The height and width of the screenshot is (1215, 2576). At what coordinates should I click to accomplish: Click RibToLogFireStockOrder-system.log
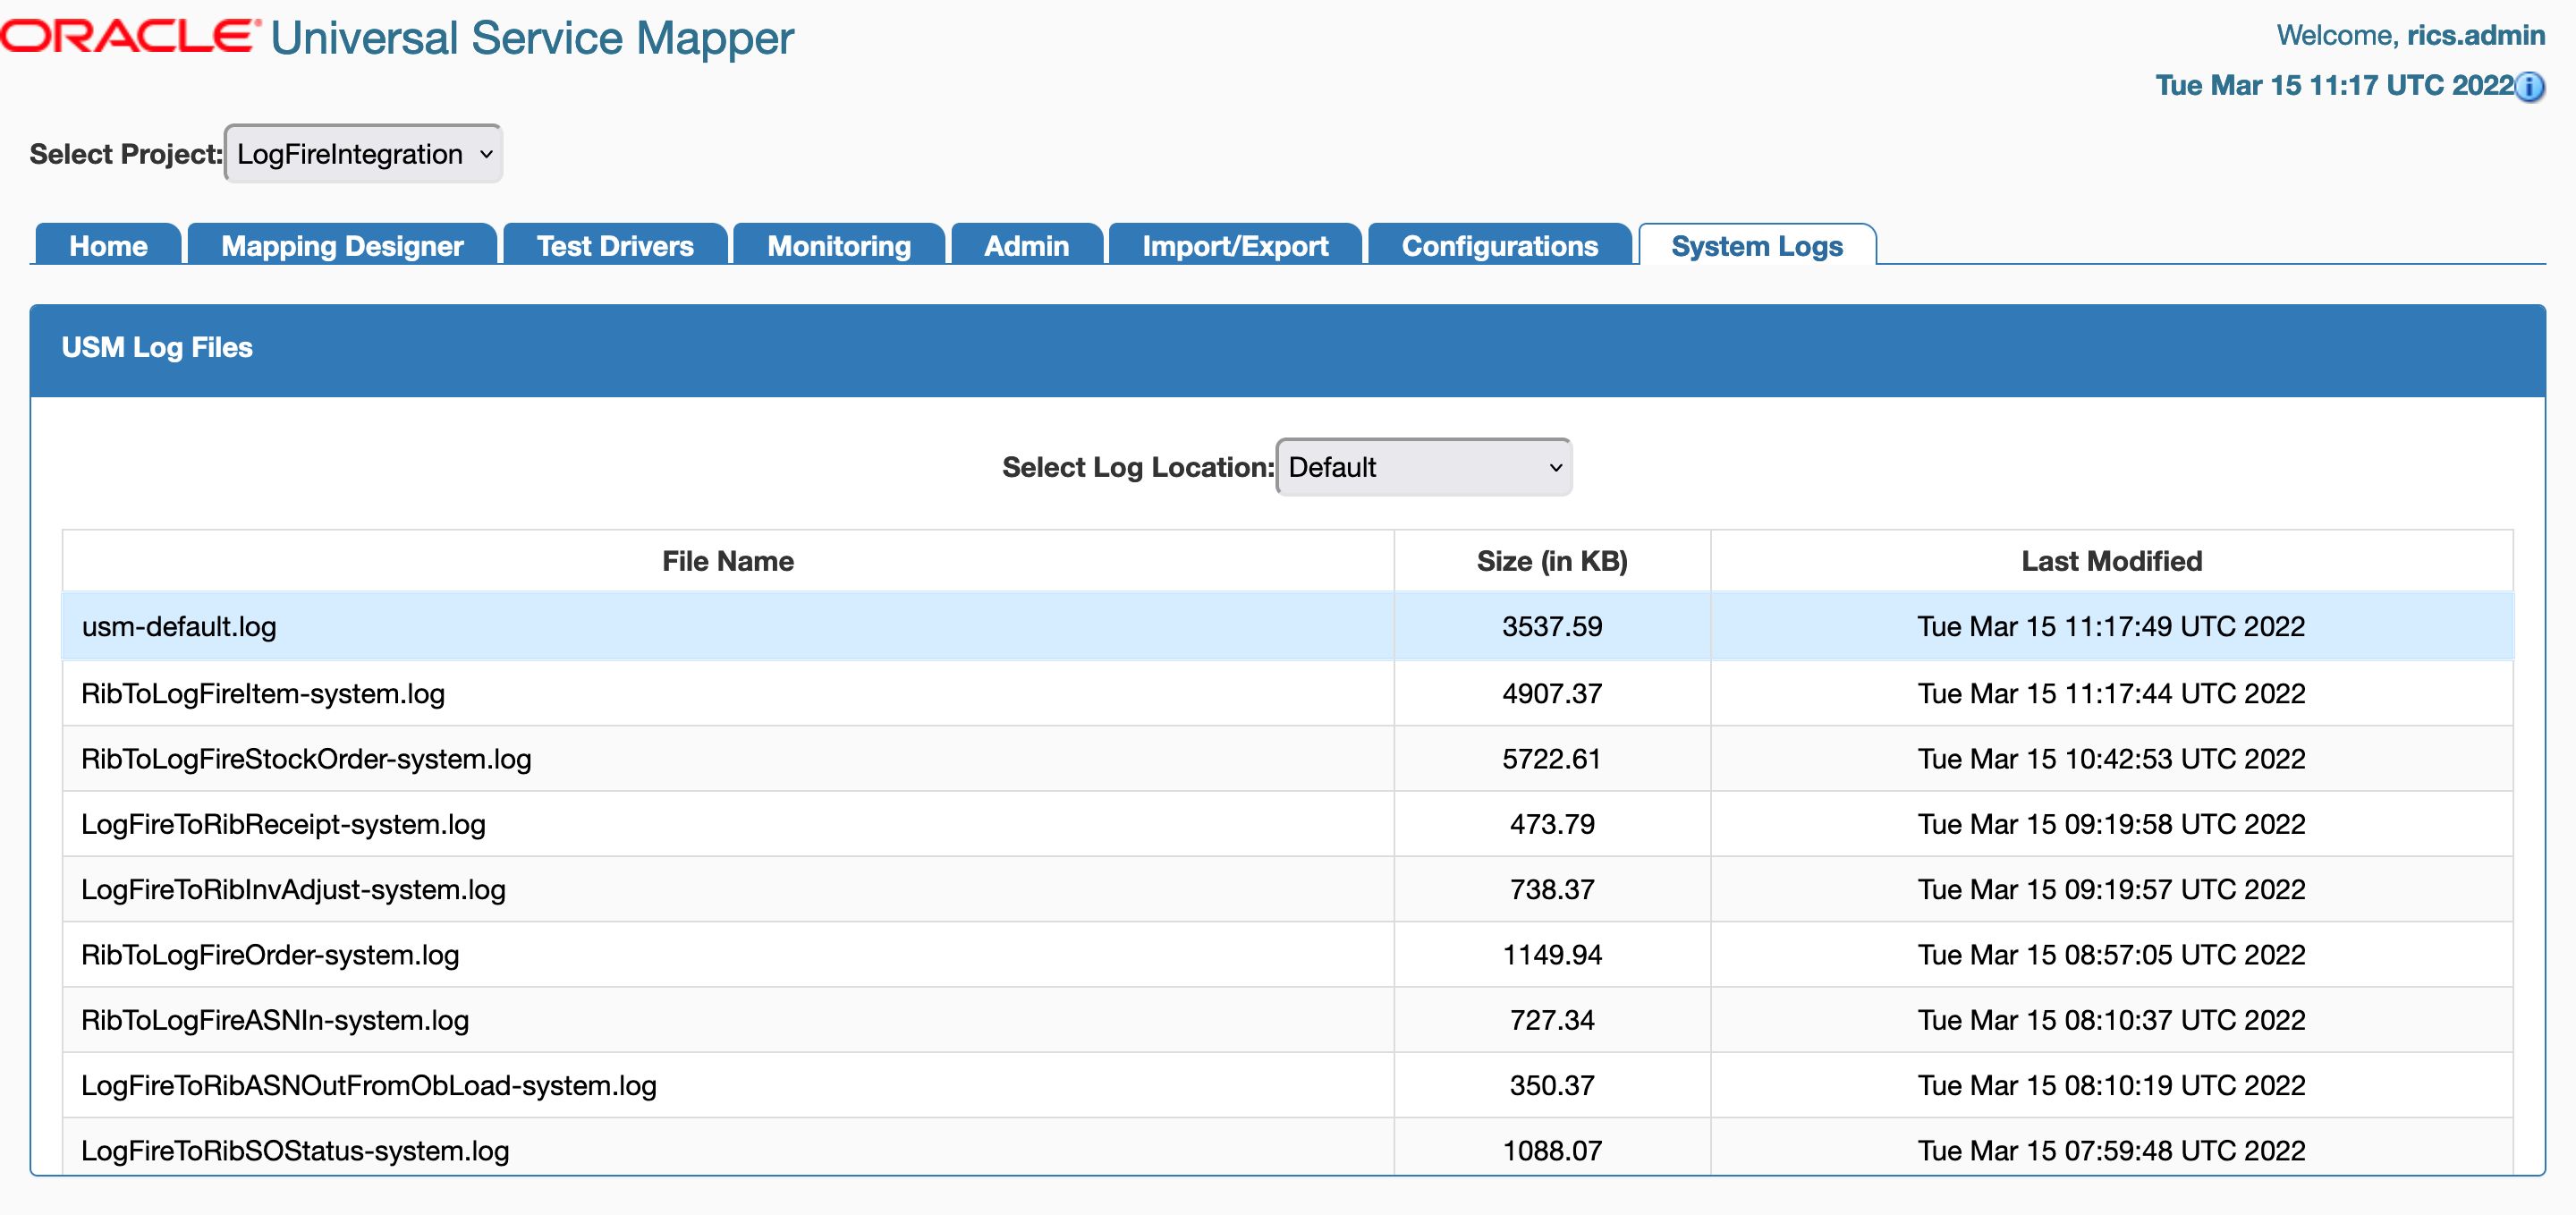pos(307,759)
